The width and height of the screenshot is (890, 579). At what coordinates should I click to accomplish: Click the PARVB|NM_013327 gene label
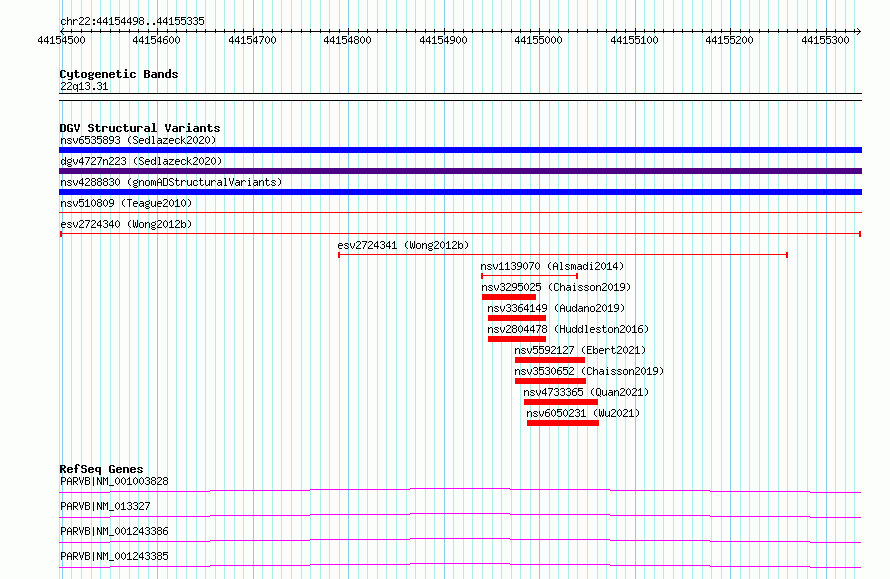coord(105,506)
